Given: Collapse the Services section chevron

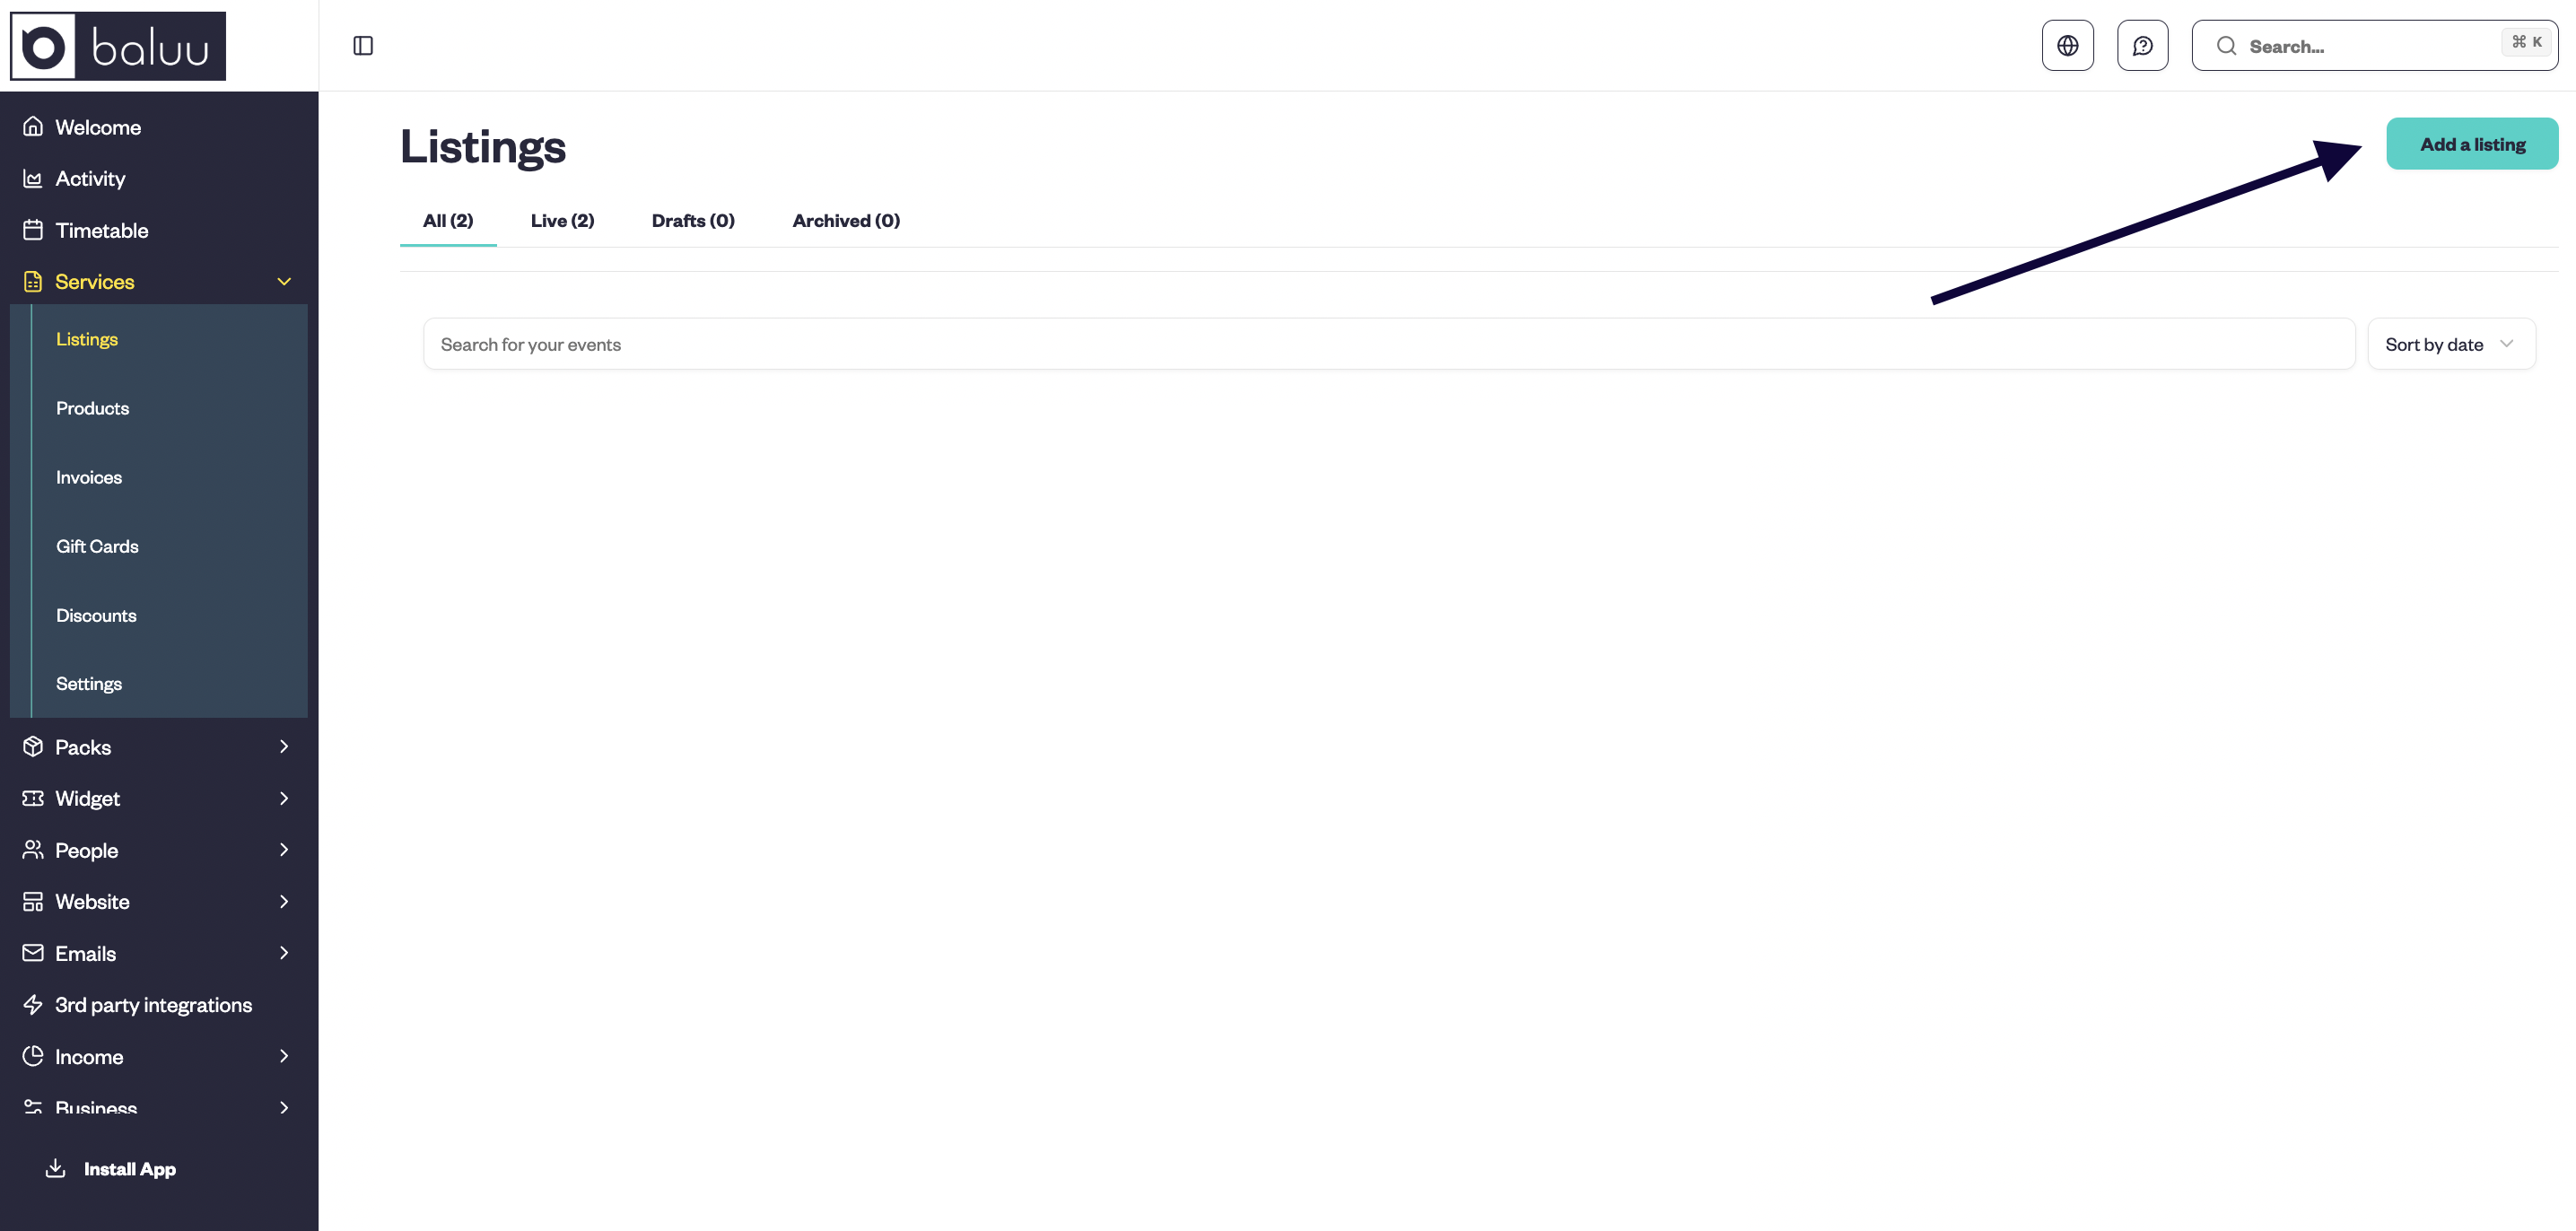Looking at the screenshot, I should click(284, 282).
